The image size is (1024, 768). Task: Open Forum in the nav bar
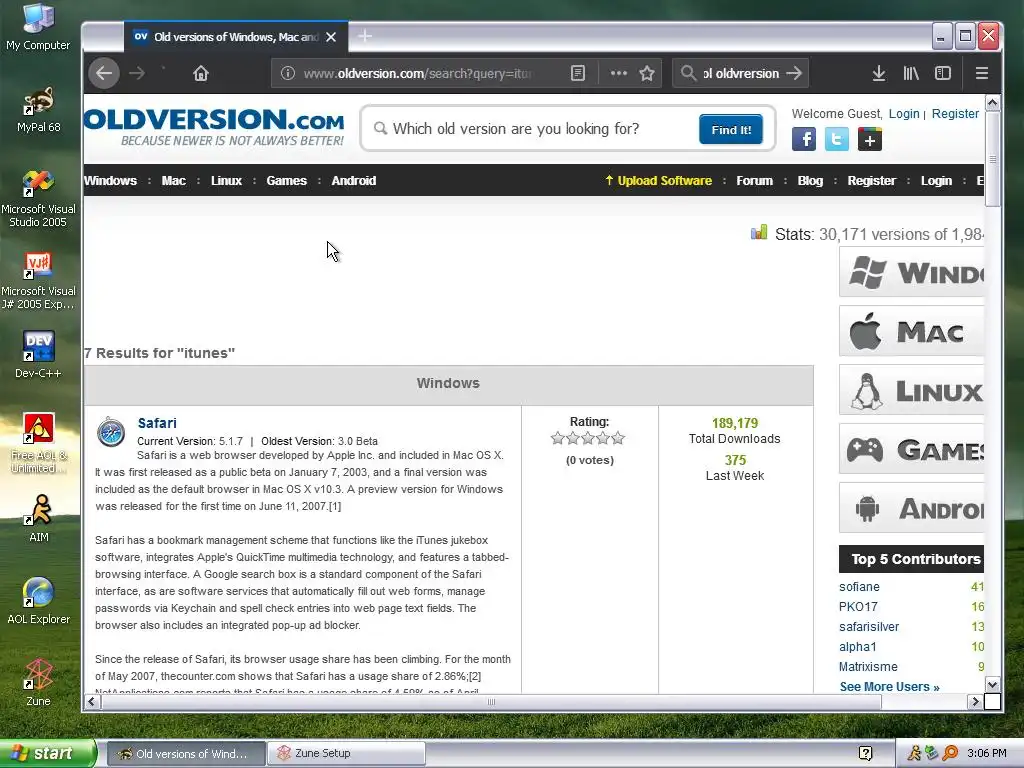click(754, 180)
